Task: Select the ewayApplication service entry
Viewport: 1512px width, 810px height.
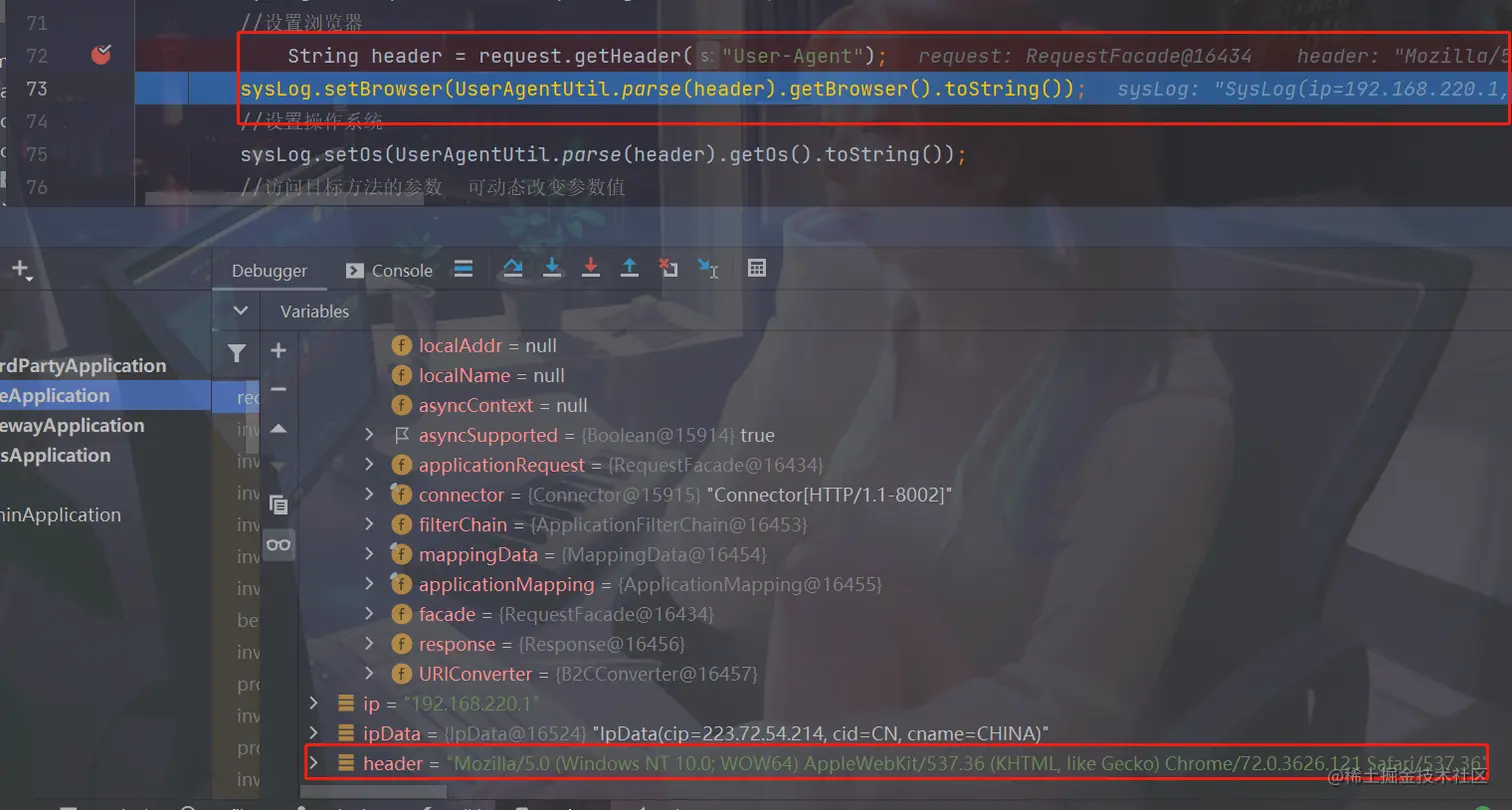Action: click(x=73, y=426)
